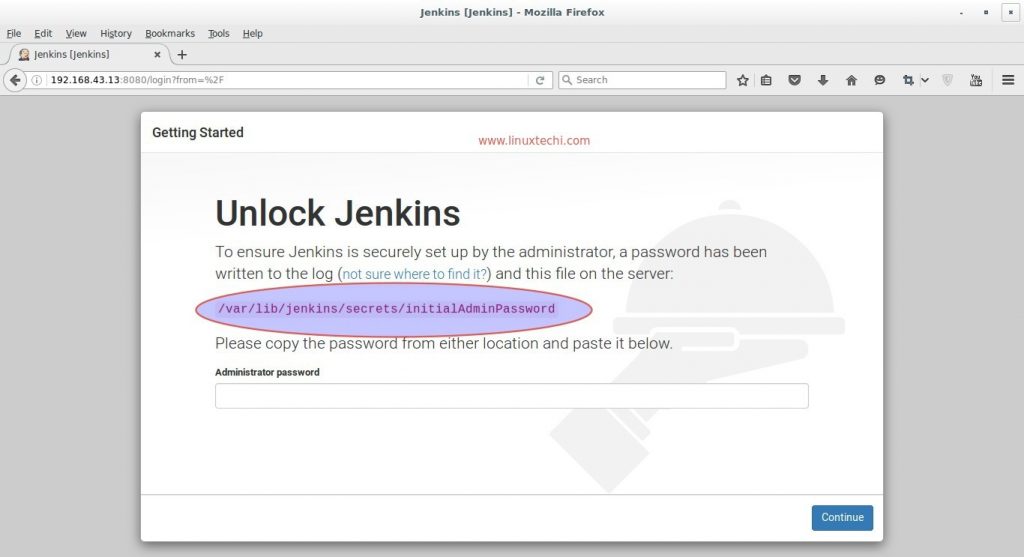The width and height of the screenshot is (1024, 557).
Task: Open a new tab with plus button
Action: coord(182,55)
